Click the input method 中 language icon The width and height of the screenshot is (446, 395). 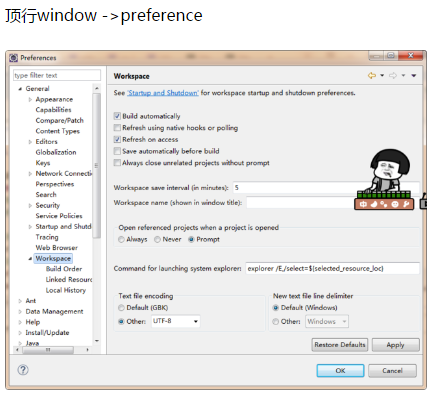click(363, 204)
